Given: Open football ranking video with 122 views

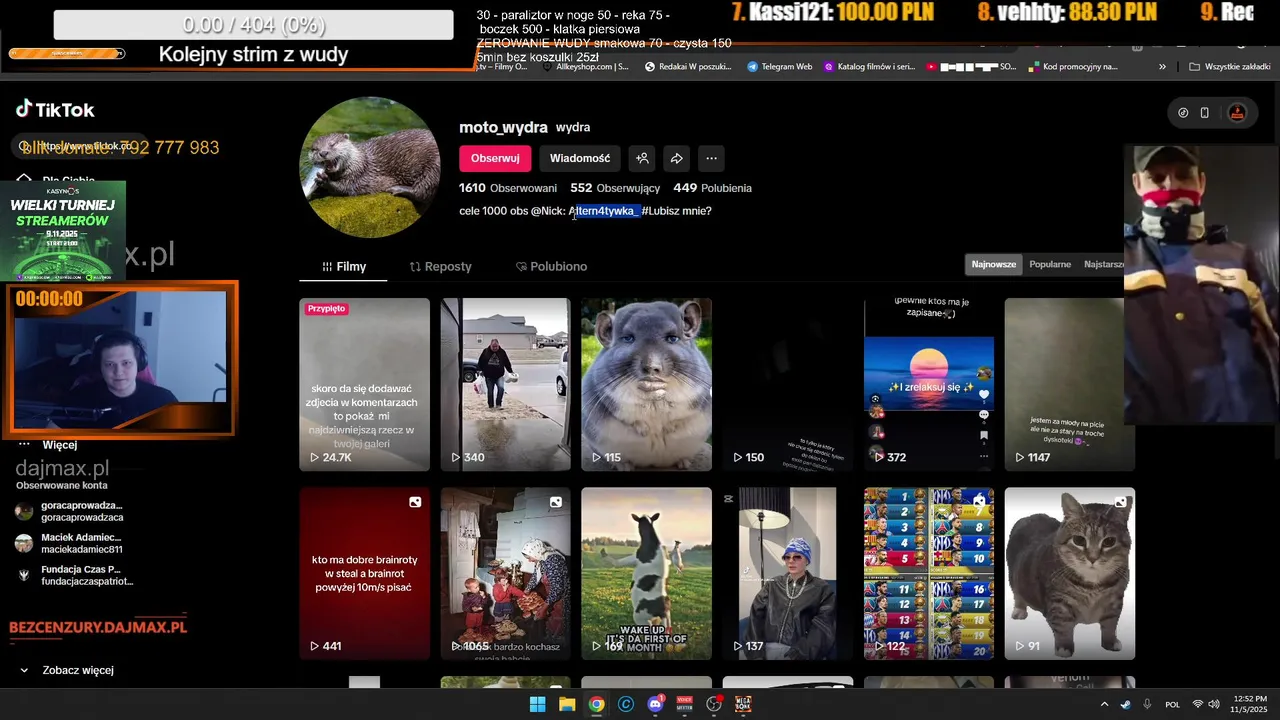Looking at the screenshot, I should coord(929,573).
